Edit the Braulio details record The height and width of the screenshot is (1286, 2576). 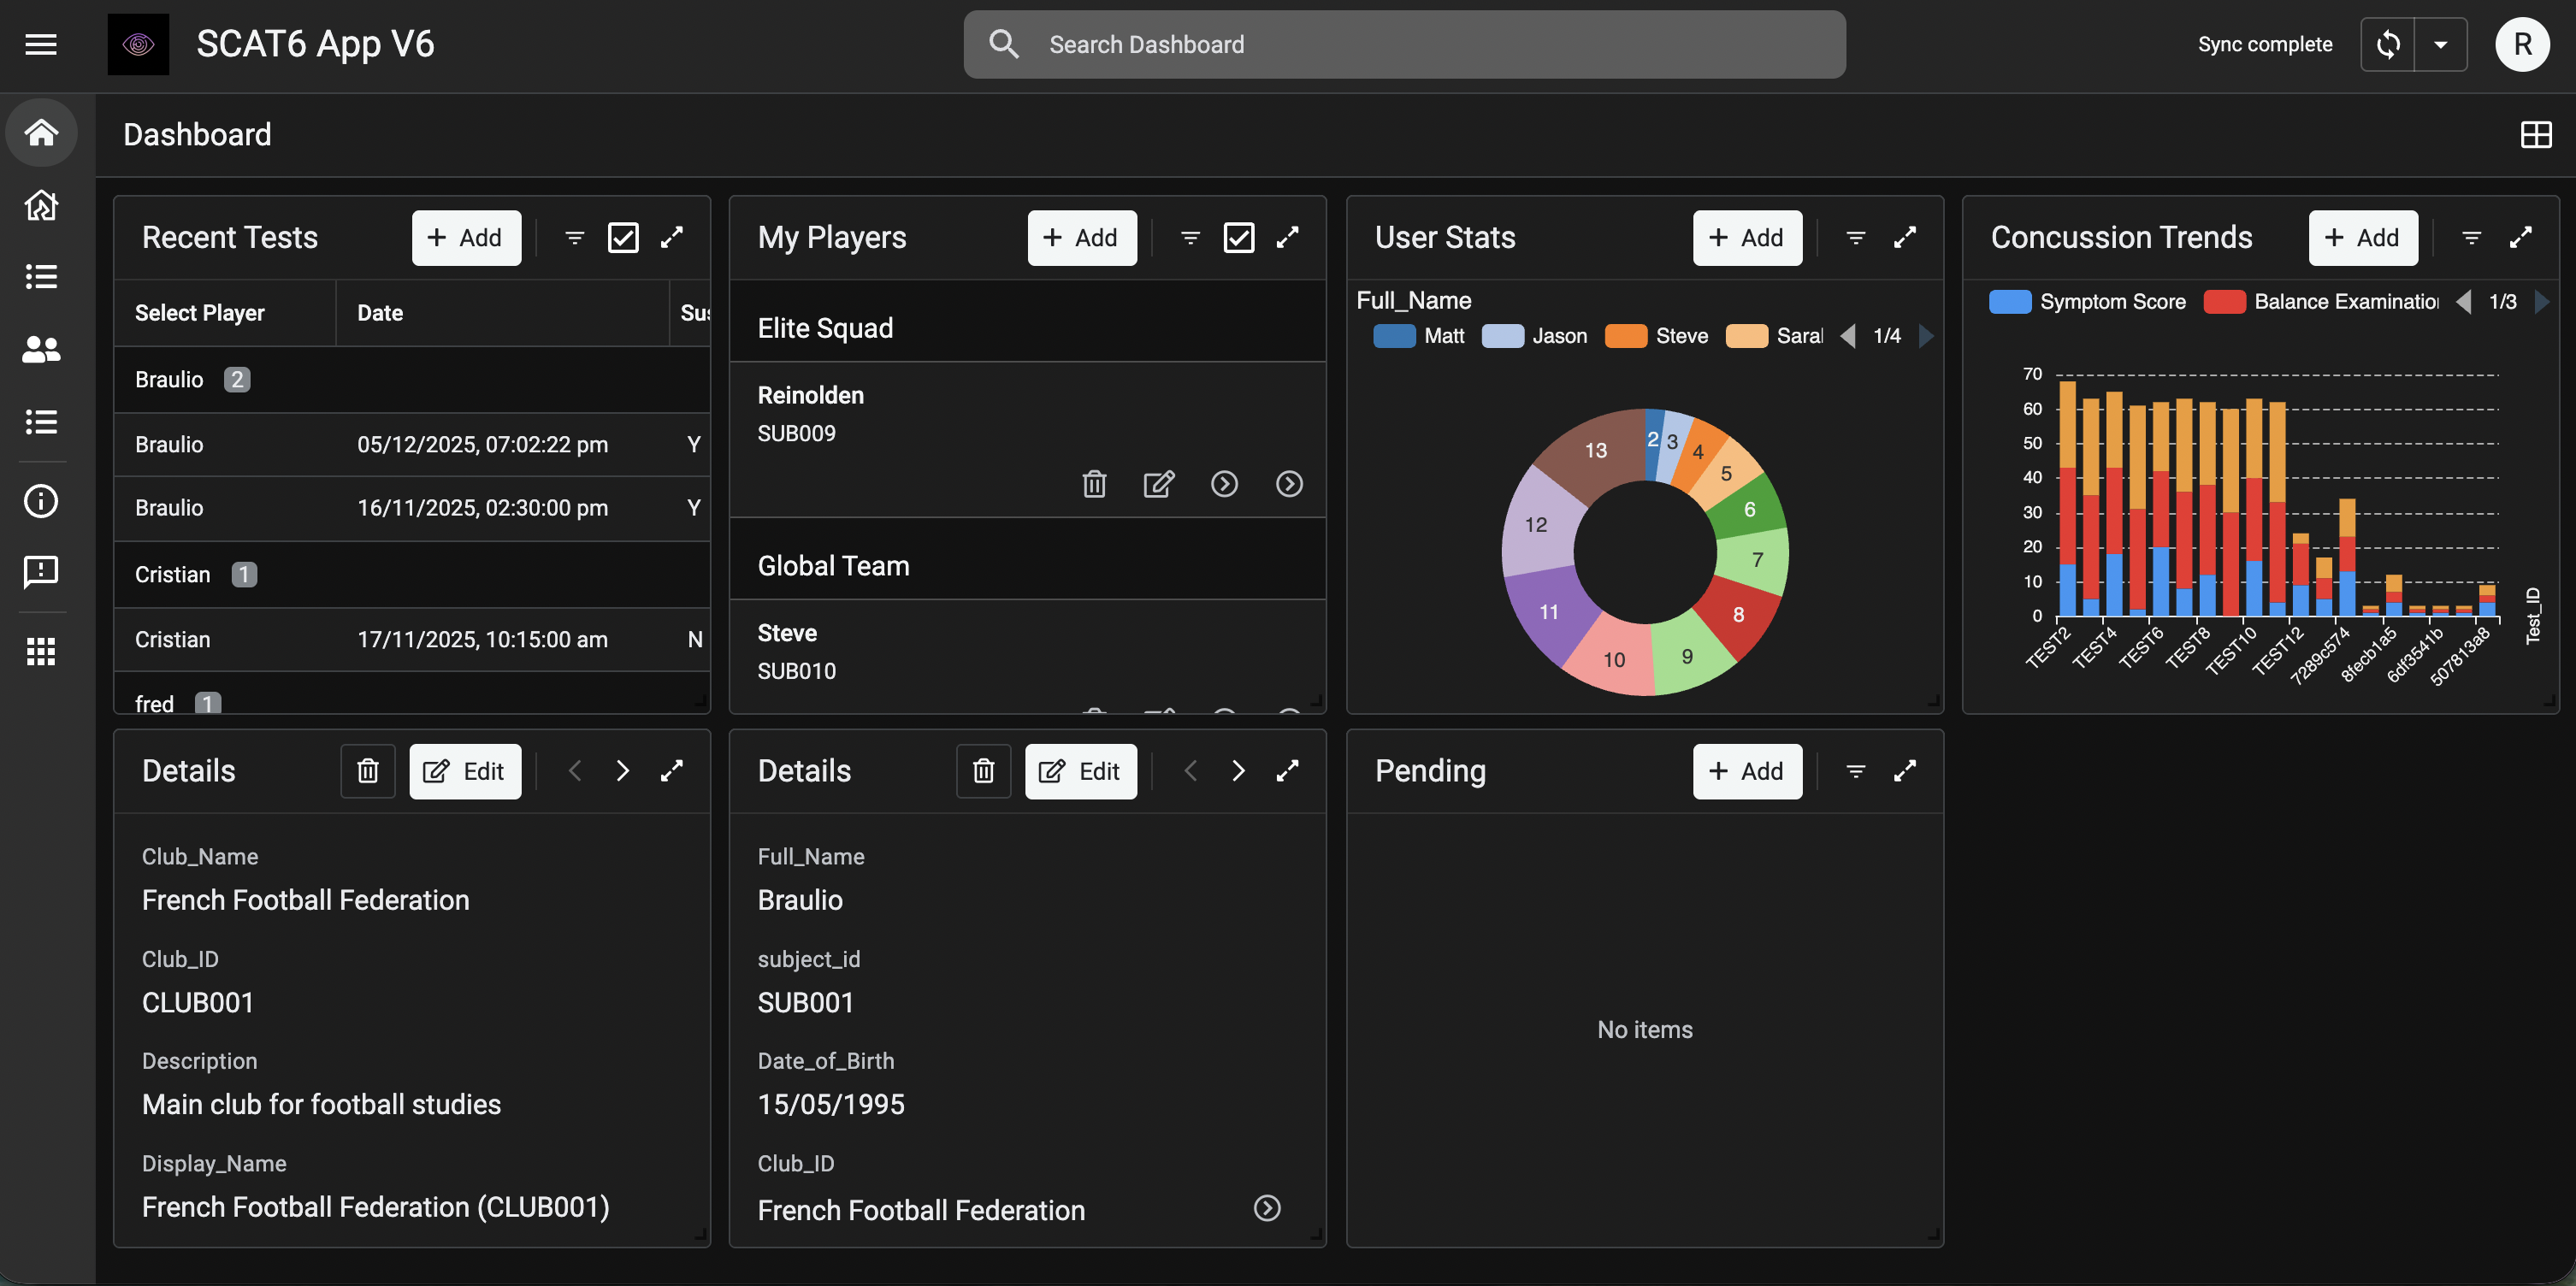tap(1080, 771)
